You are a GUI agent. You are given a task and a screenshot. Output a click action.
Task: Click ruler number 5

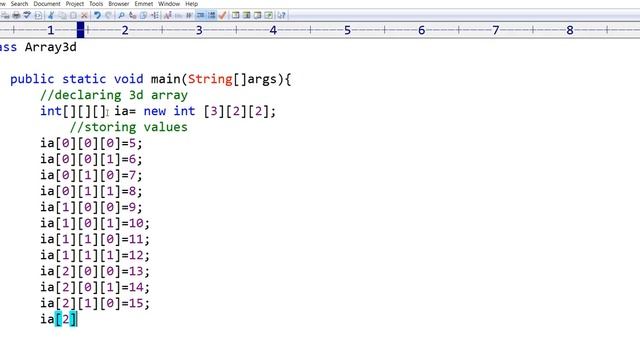pos(347,30)
